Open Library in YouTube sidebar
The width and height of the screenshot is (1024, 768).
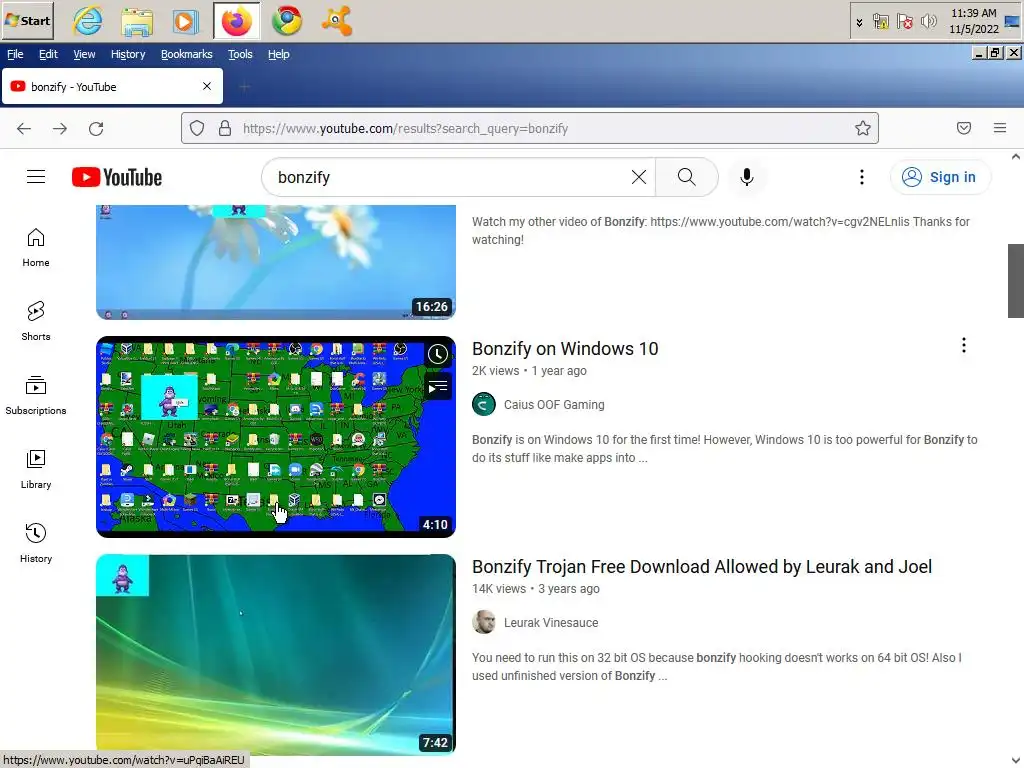click(x=36, y=470)
